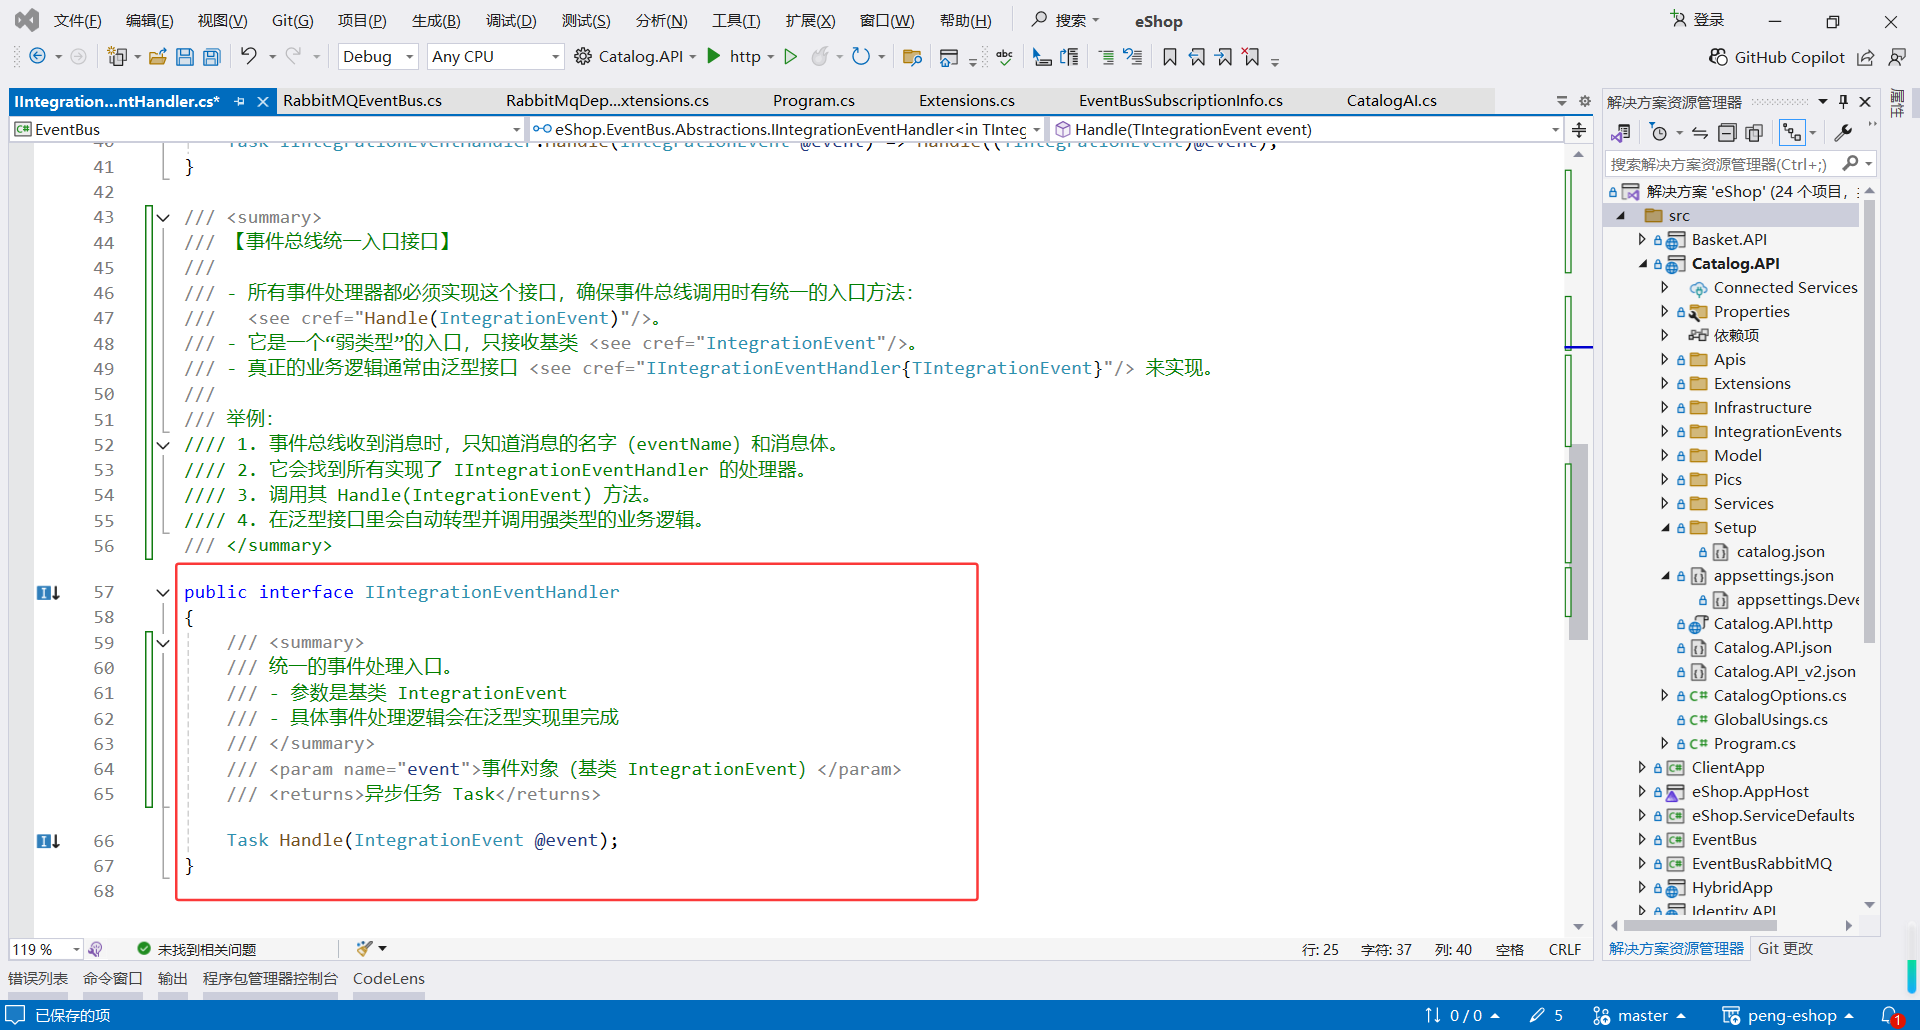
Task: Open the 119% zoom level selector
Action: coord(45,948)
